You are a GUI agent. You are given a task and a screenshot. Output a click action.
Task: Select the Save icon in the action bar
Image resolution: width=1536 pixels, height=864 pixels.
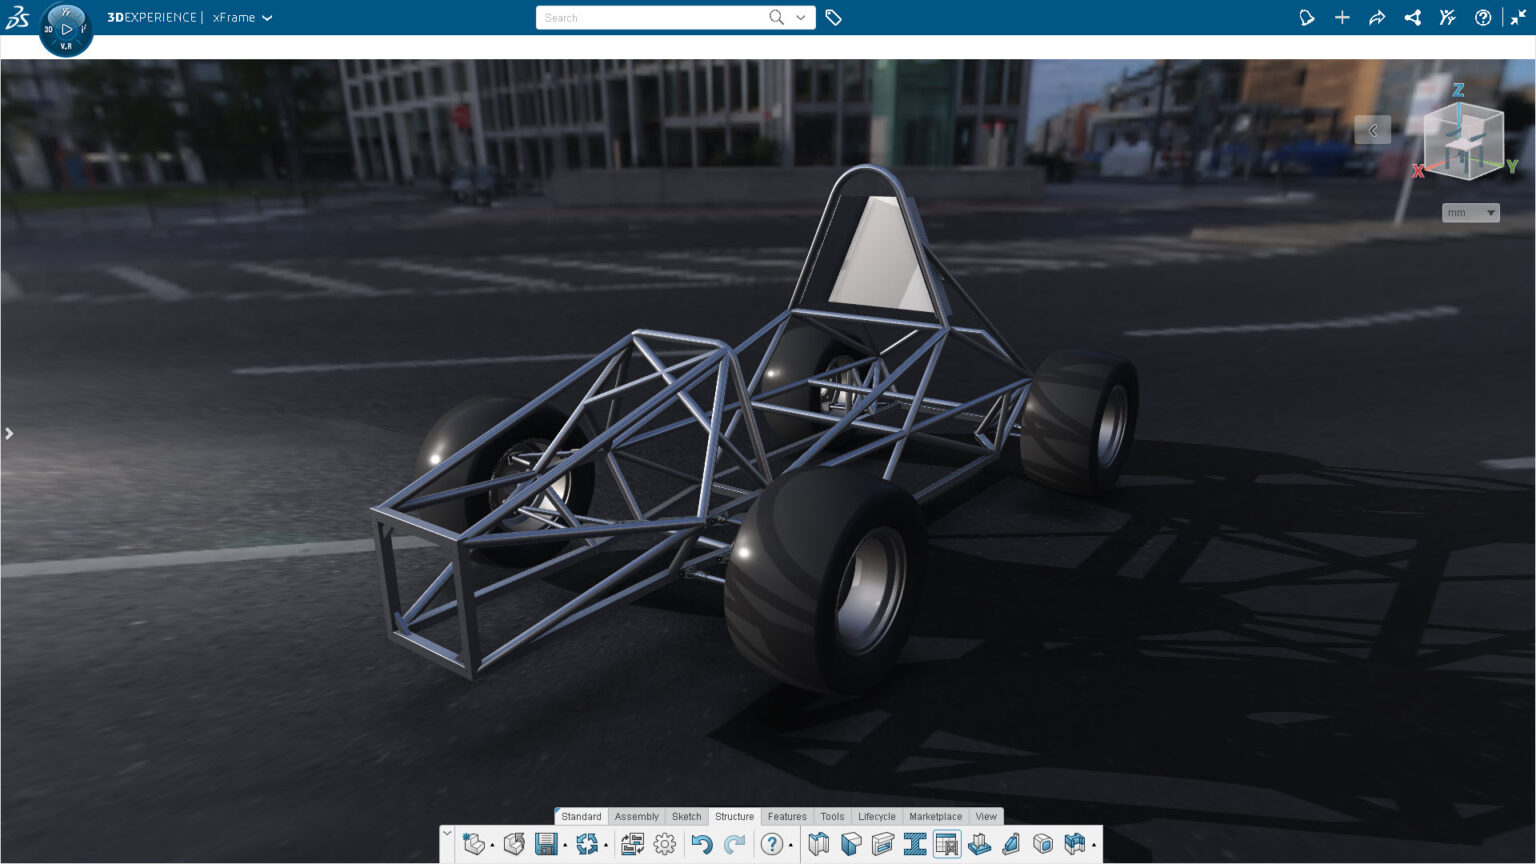pyautogui.click(x=546, y=843)
